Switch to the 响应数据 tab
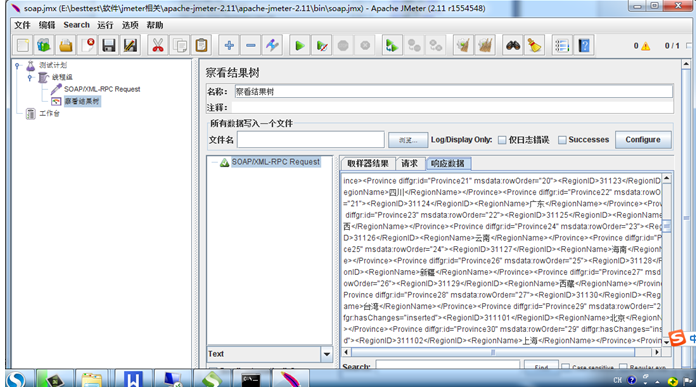The image size is (696, 387). tap(447, 163)
